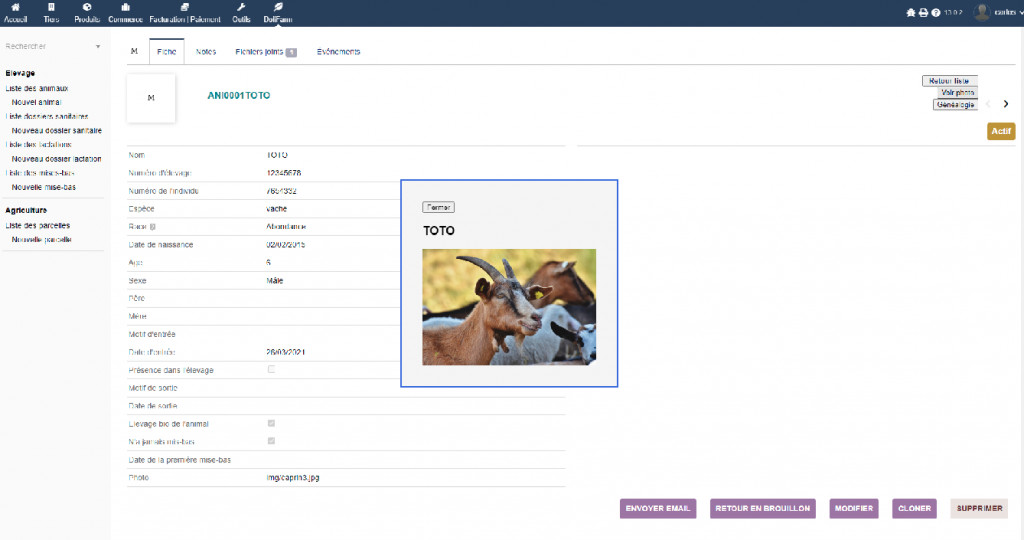Click the 02/02/2015 birth date value
Screen dimensions: 1024x540
point(285,245)
